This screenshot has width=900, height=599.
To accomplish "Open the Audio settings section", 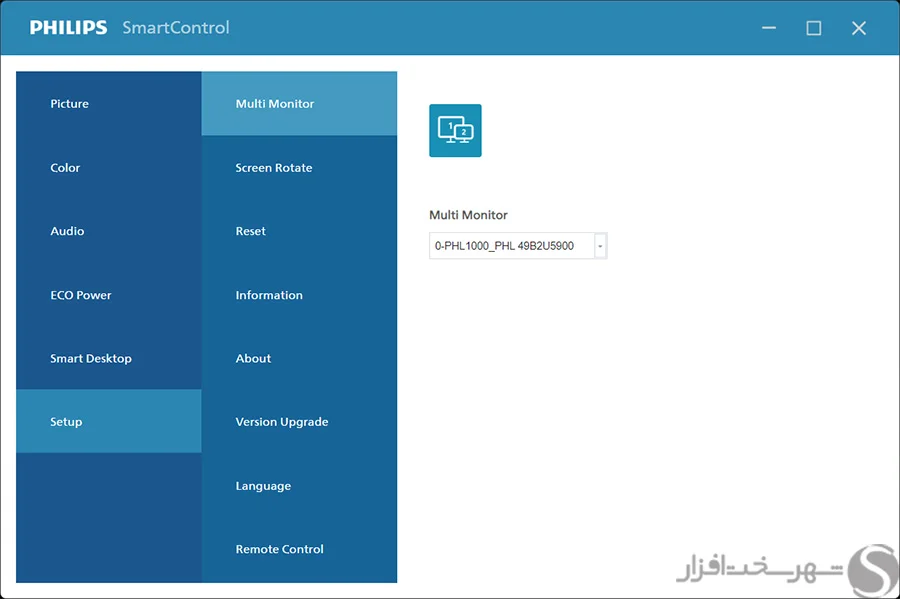I will tap(66, 231).
